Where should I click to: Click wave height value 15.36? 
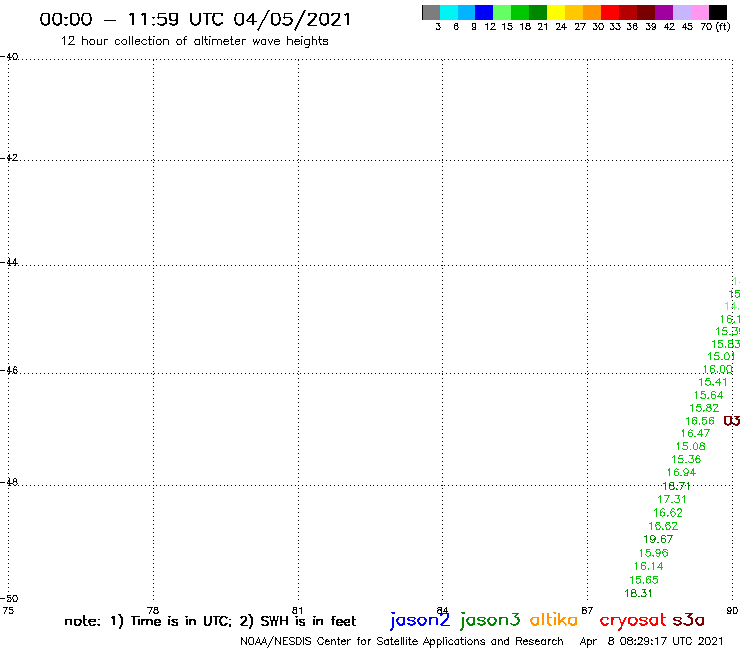click(686, 459)
